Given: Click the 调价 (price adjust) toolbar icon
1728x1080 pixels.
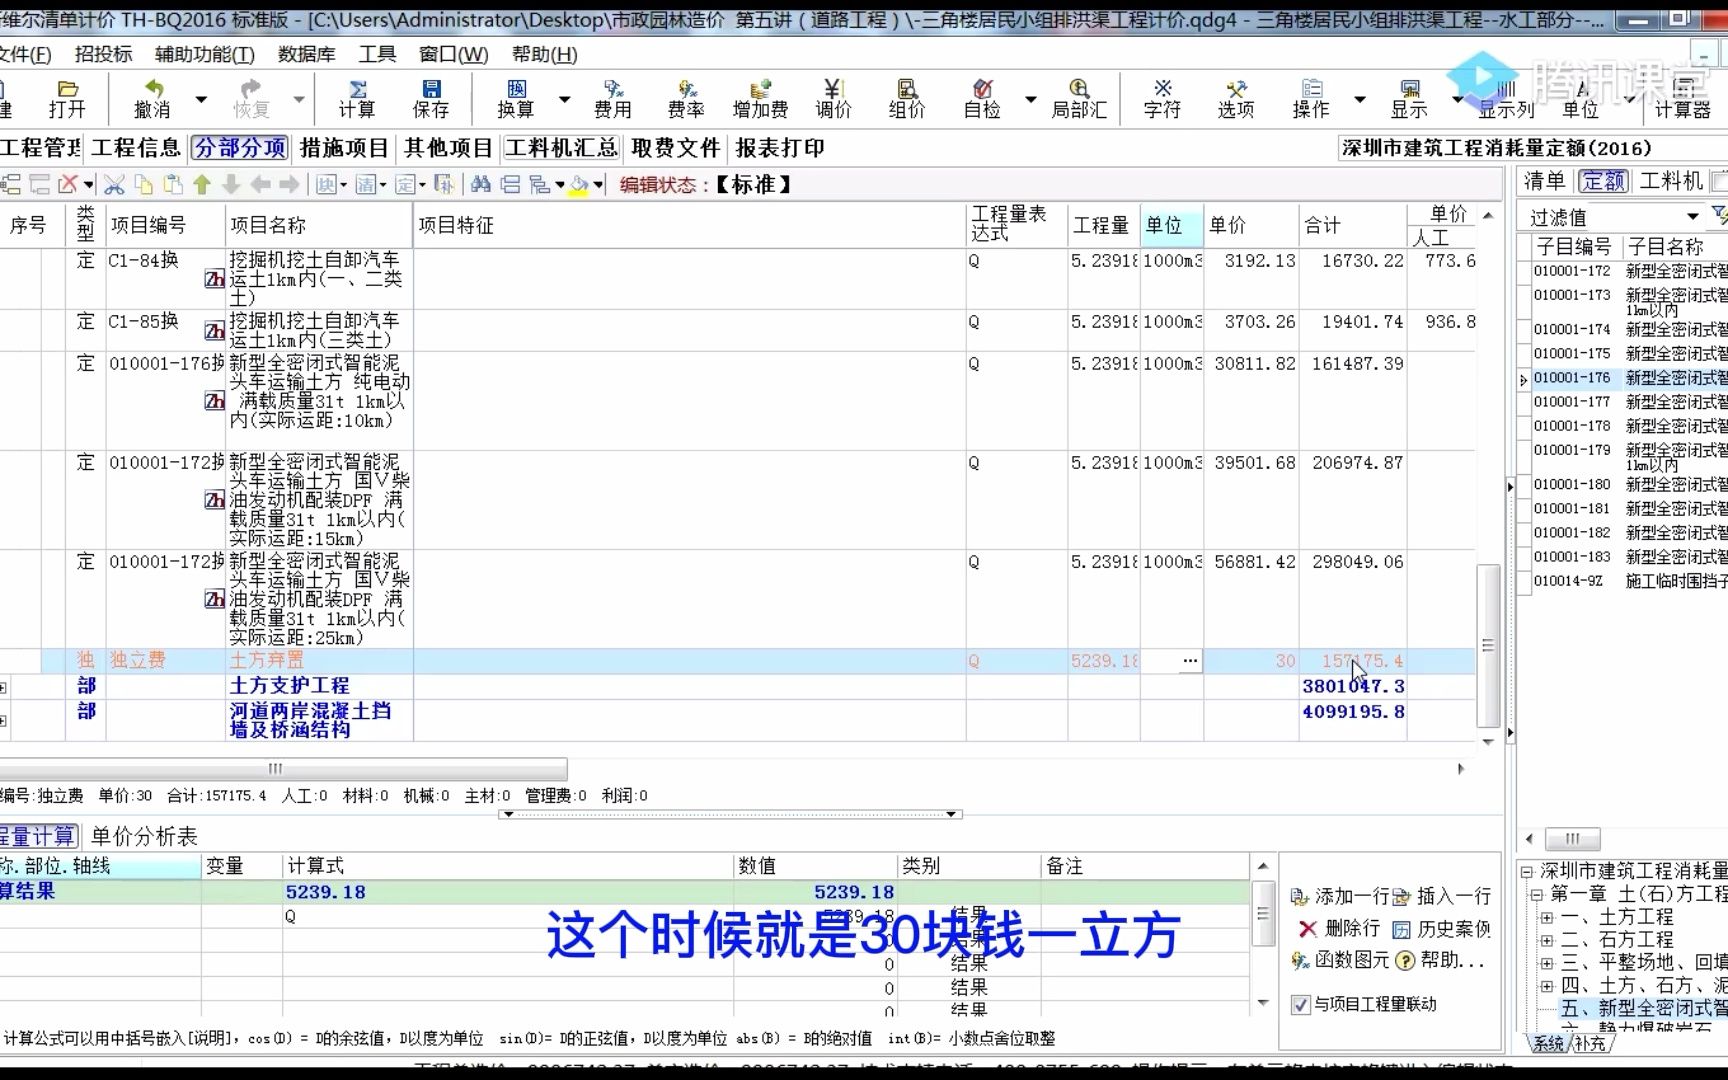Looking at the screenshot, I should coord(833,99).
